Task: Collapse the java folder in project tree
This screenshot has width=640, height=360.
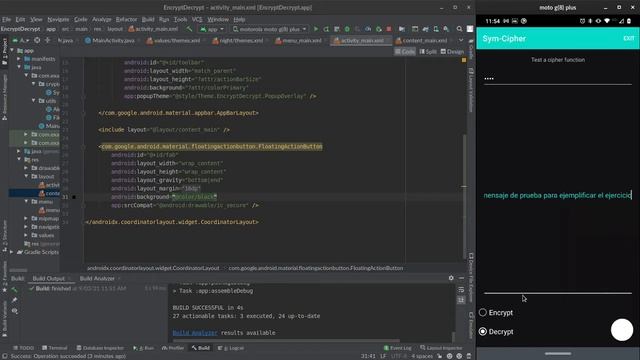Action: [x=19, y=67]
